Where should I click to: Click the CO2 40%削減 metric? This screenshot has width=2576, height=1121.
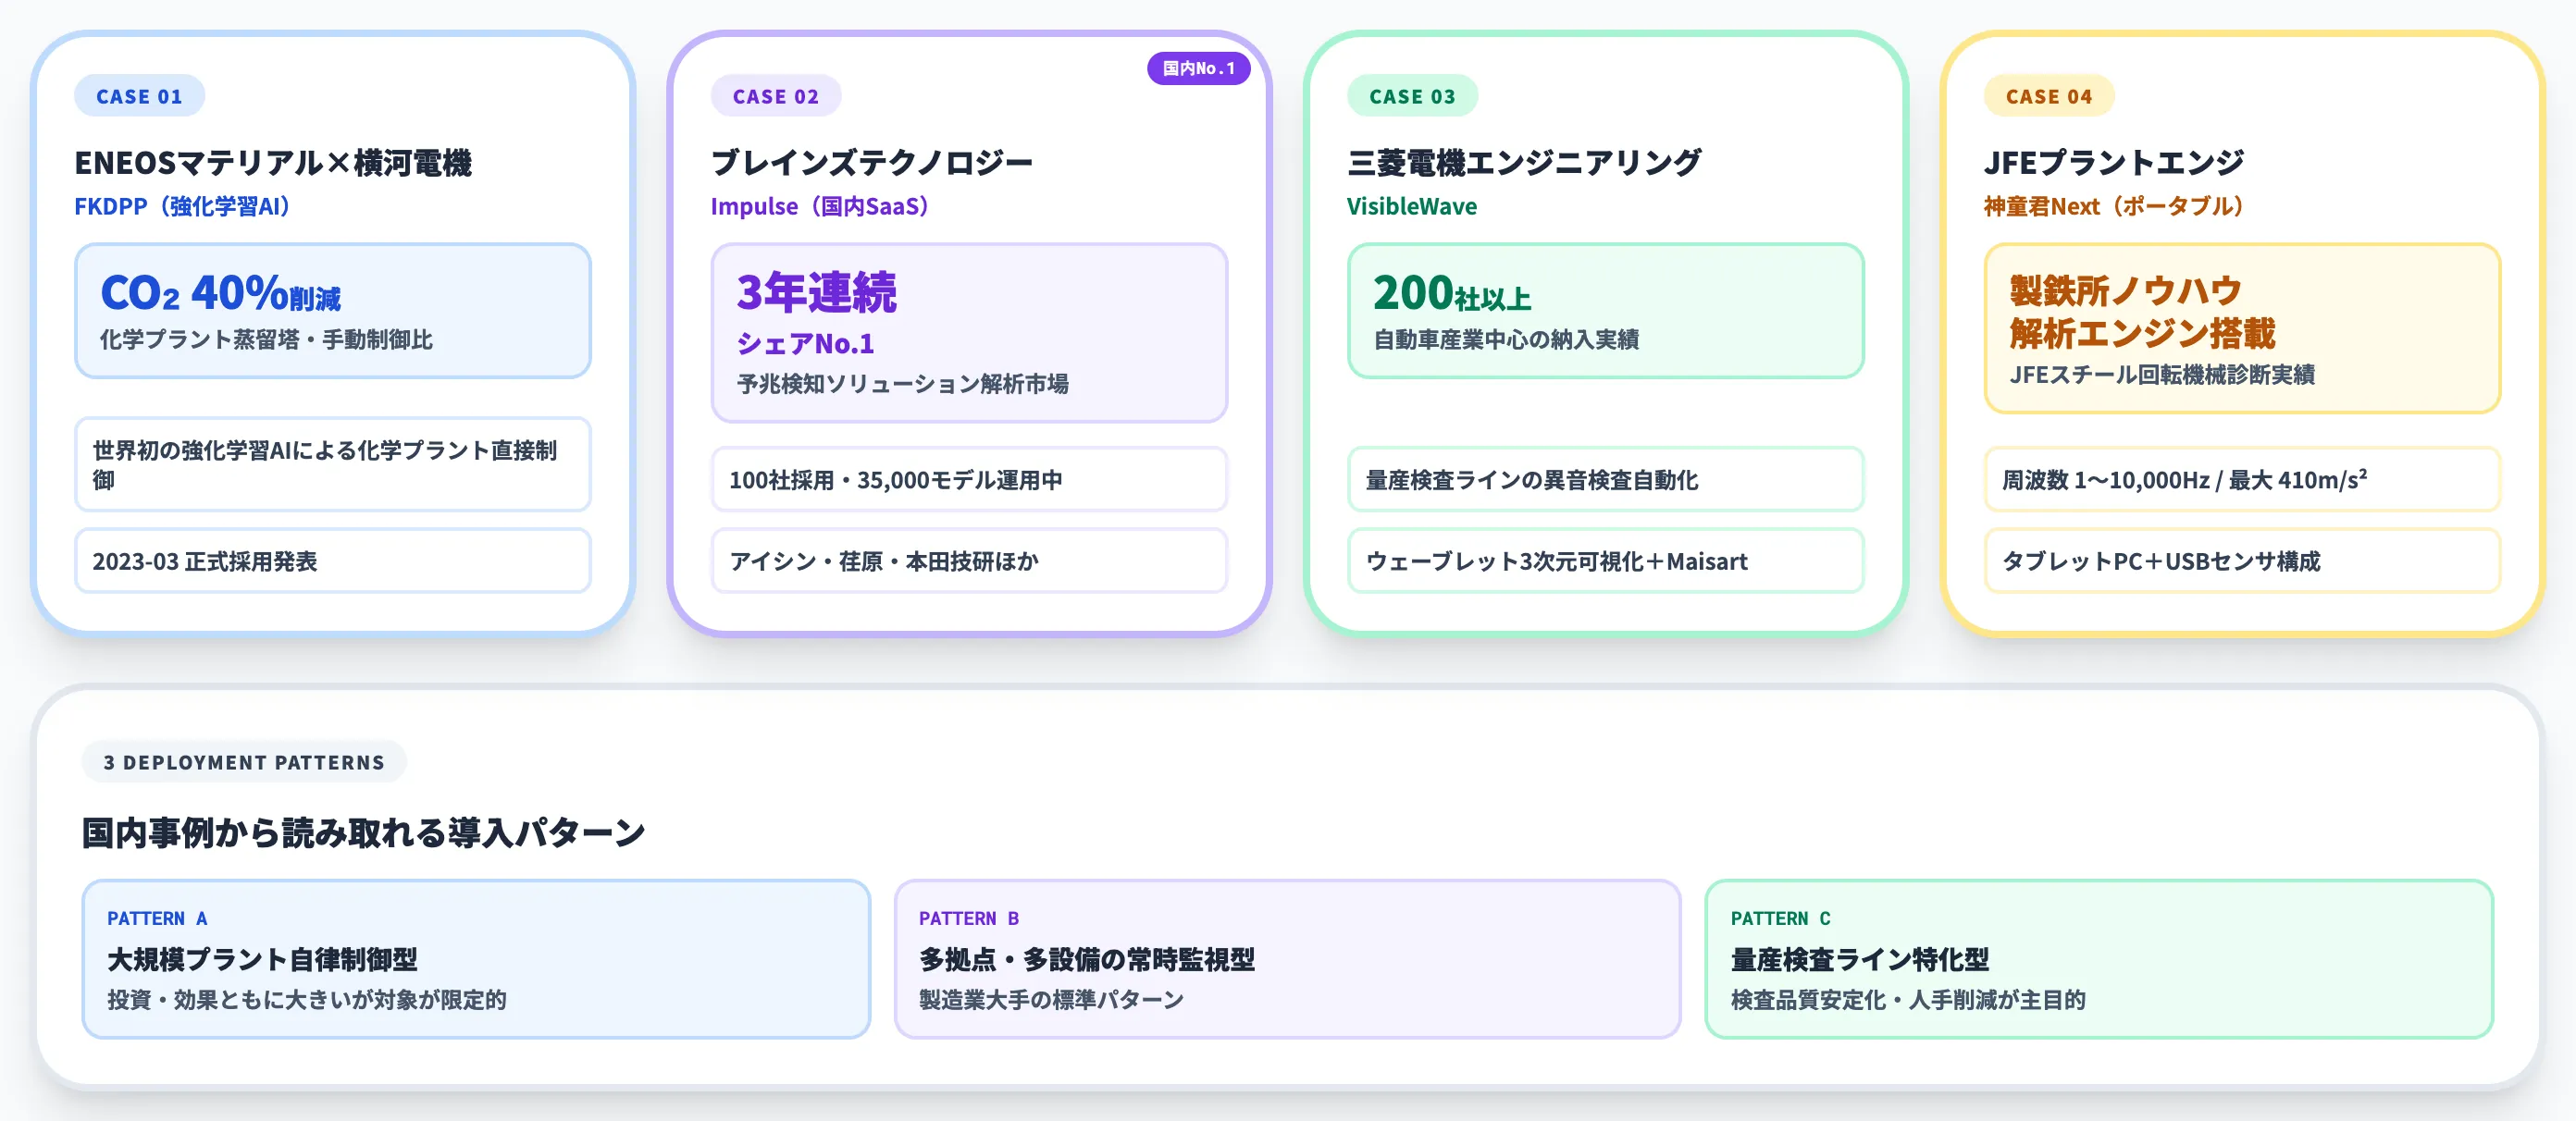(x=220, y=293)
